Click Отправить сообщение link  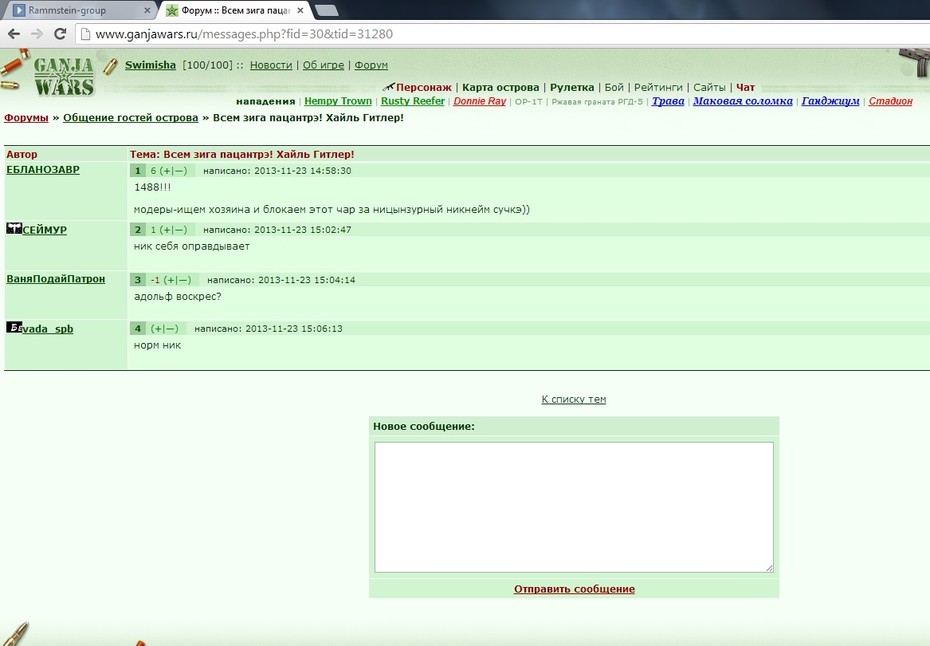click(x=574, y=589)
